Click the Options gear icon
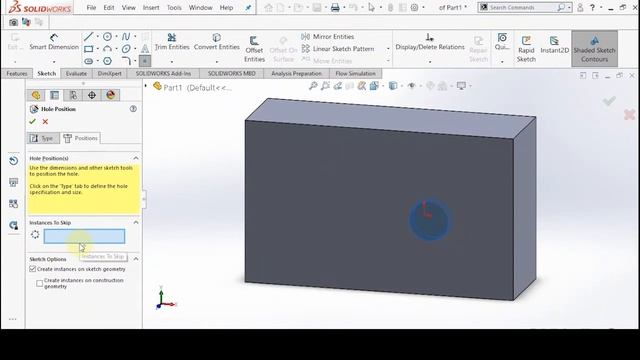The width and height of the screenshot is (640, 360). pyautogui.click(x=414, y=7)
